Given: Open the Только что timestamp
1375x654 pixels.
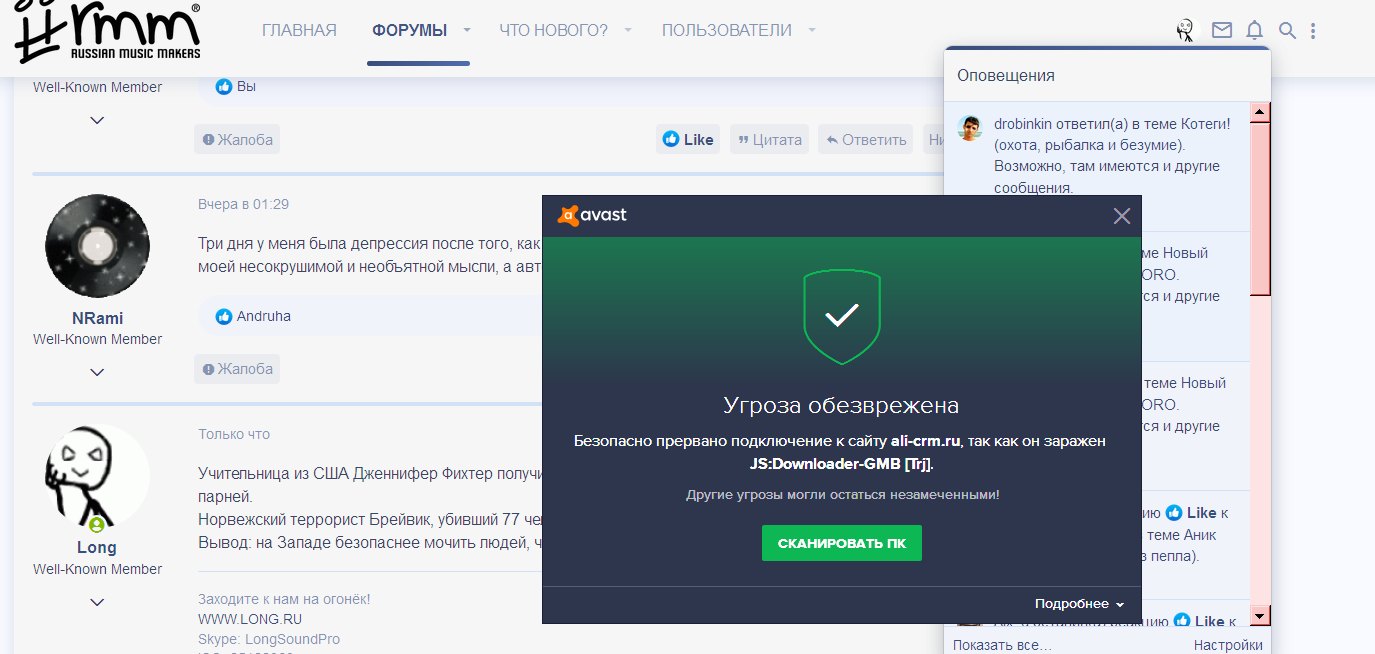Looking at the screenshot, I should (x=234, y=434).
